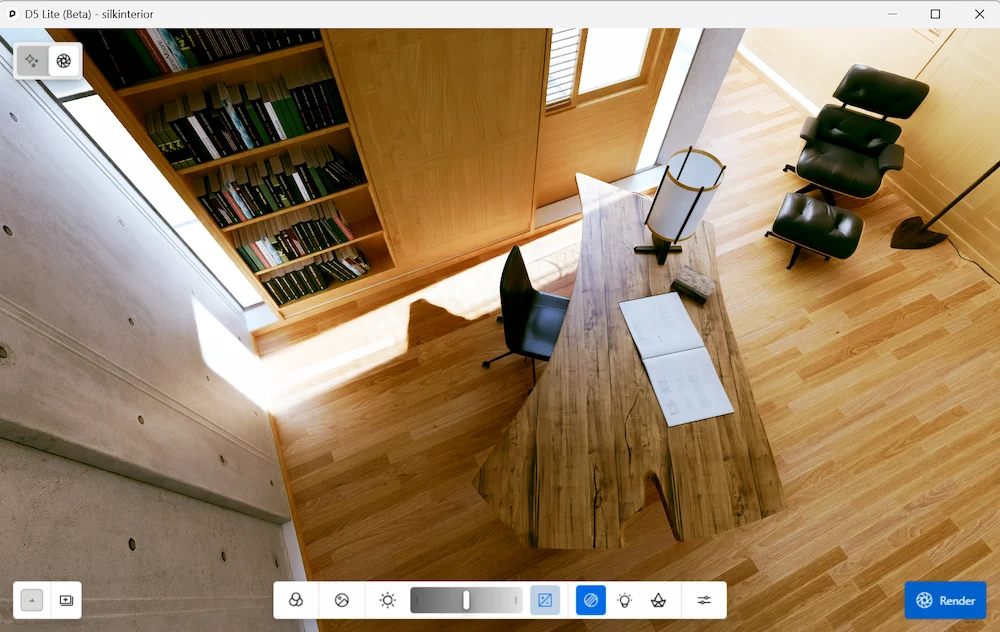Switch to the AI sparkle mode
The height and width of the screenshot is (632, 1000).
32,61
